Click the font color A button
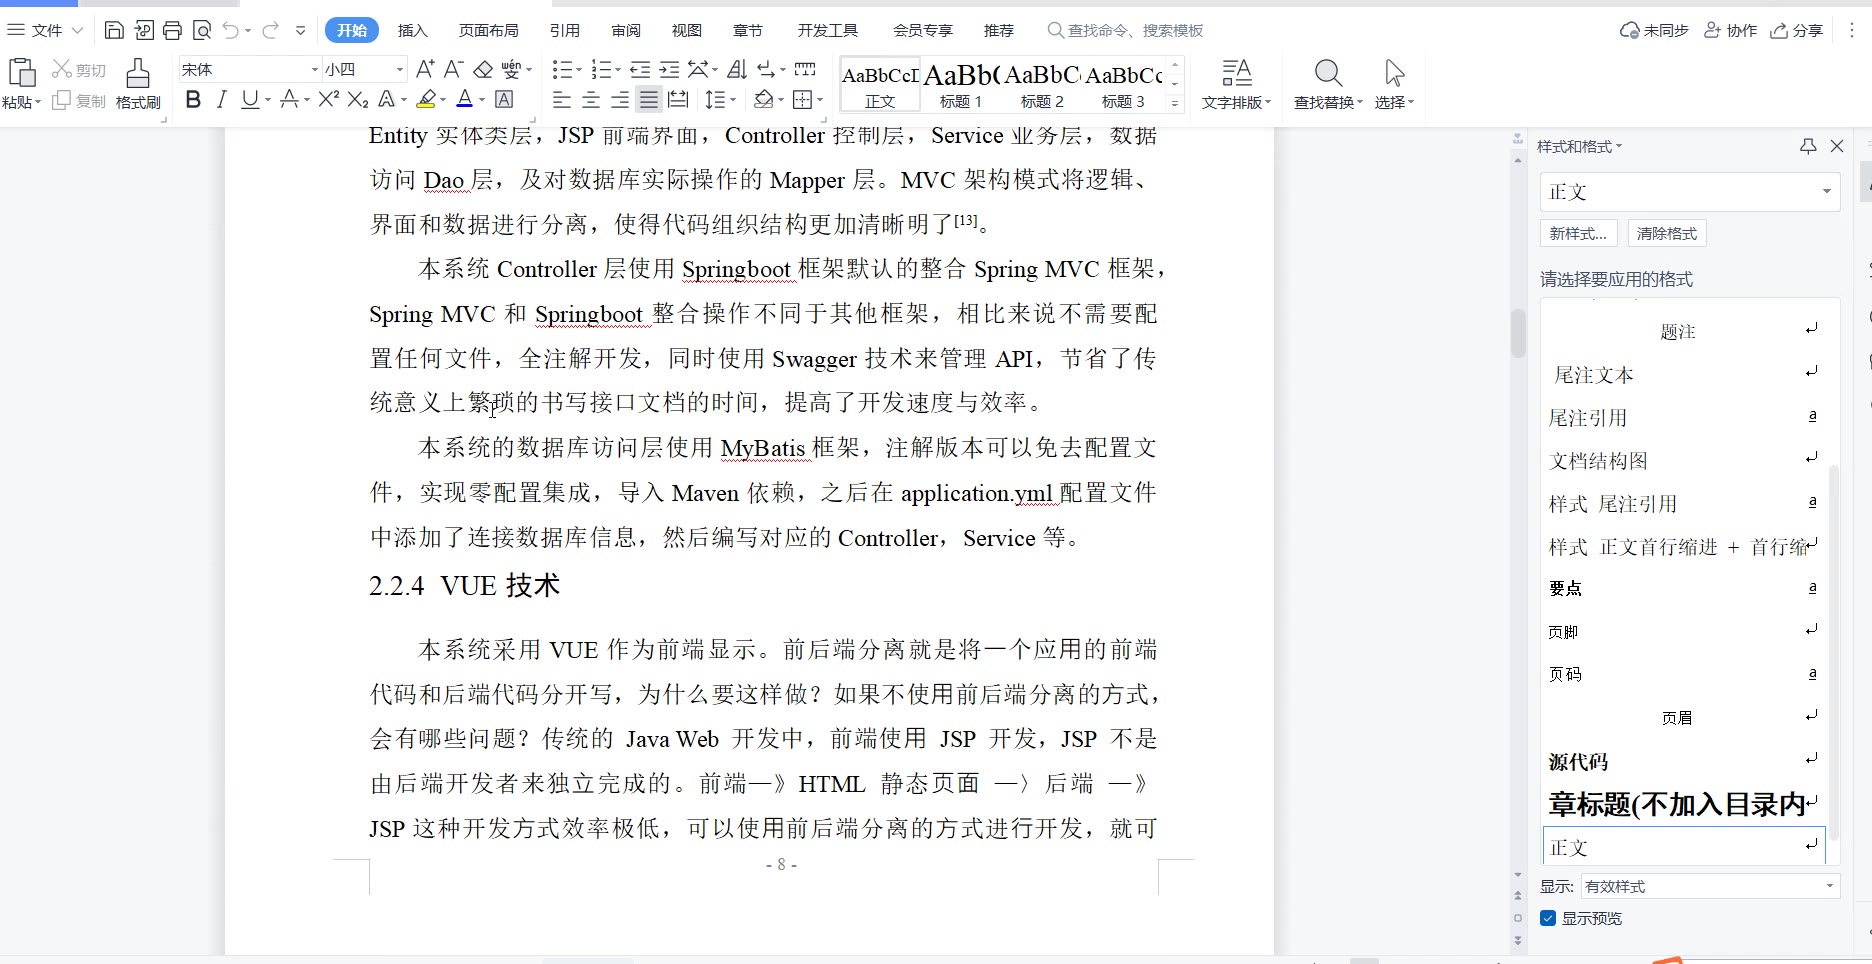The height and width of the screenshot is (964, 1872). (464, 99)
